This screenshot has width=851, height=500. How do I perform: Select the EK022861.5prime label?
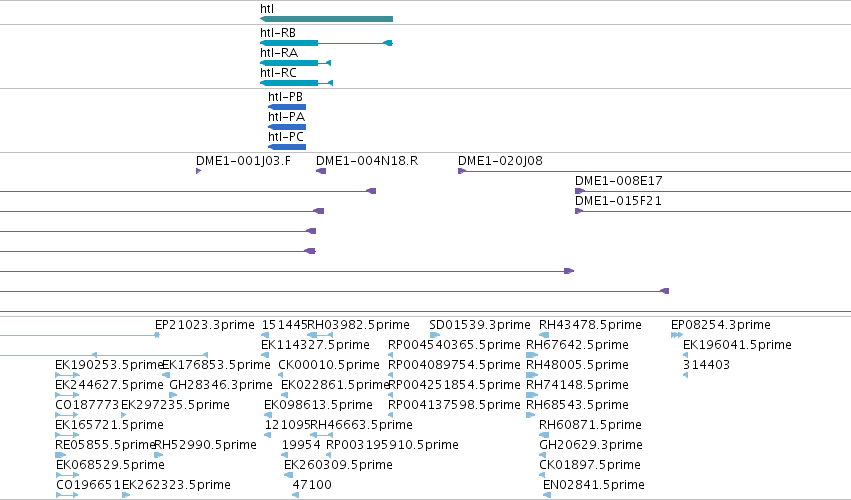335,385
